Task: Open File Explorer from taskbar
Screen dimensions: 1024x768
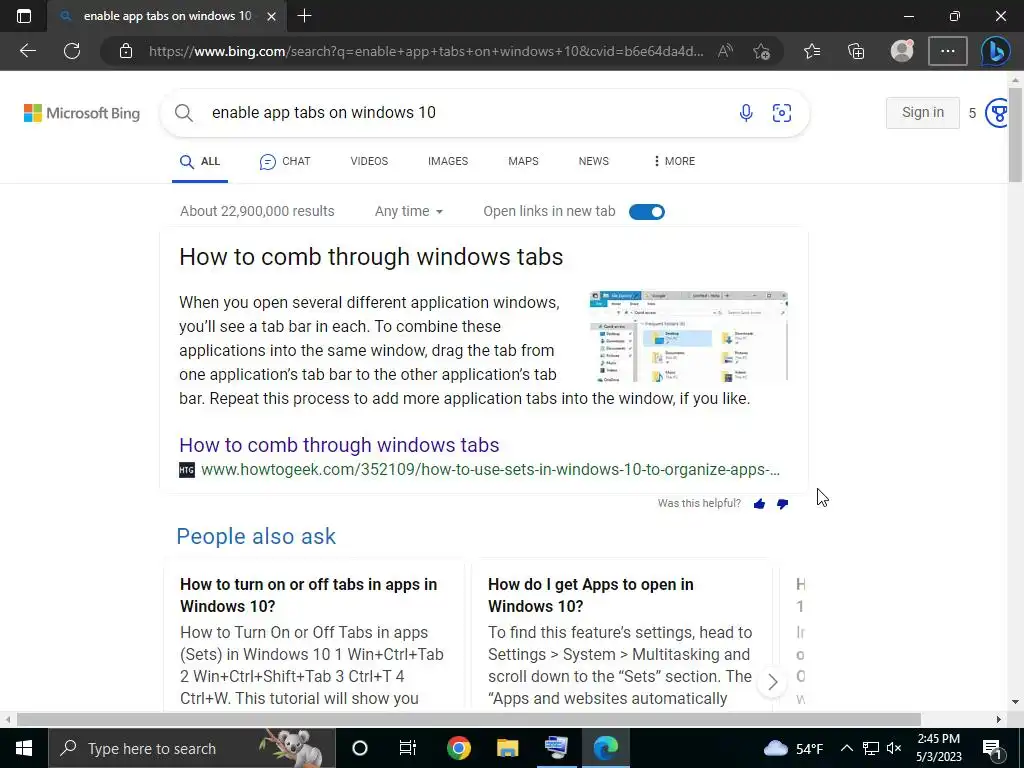Action: 507,748
